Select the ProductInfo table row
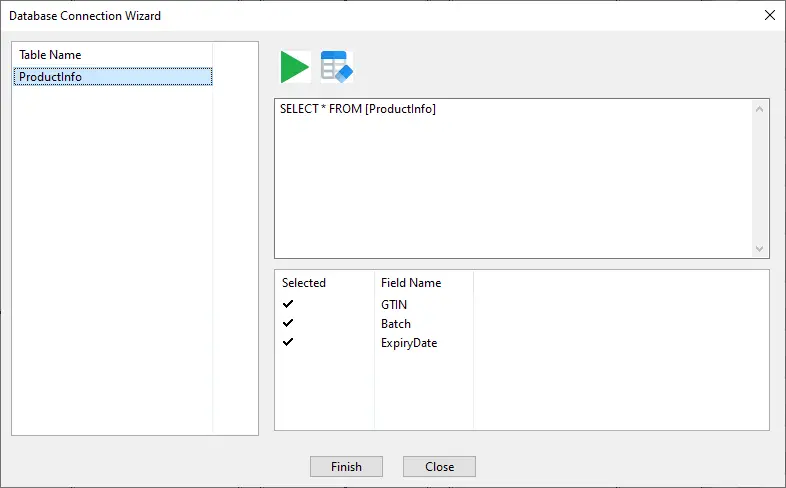The height and width of the screenshot is (488, 786). pyautogui.click(x=113, y=77)
